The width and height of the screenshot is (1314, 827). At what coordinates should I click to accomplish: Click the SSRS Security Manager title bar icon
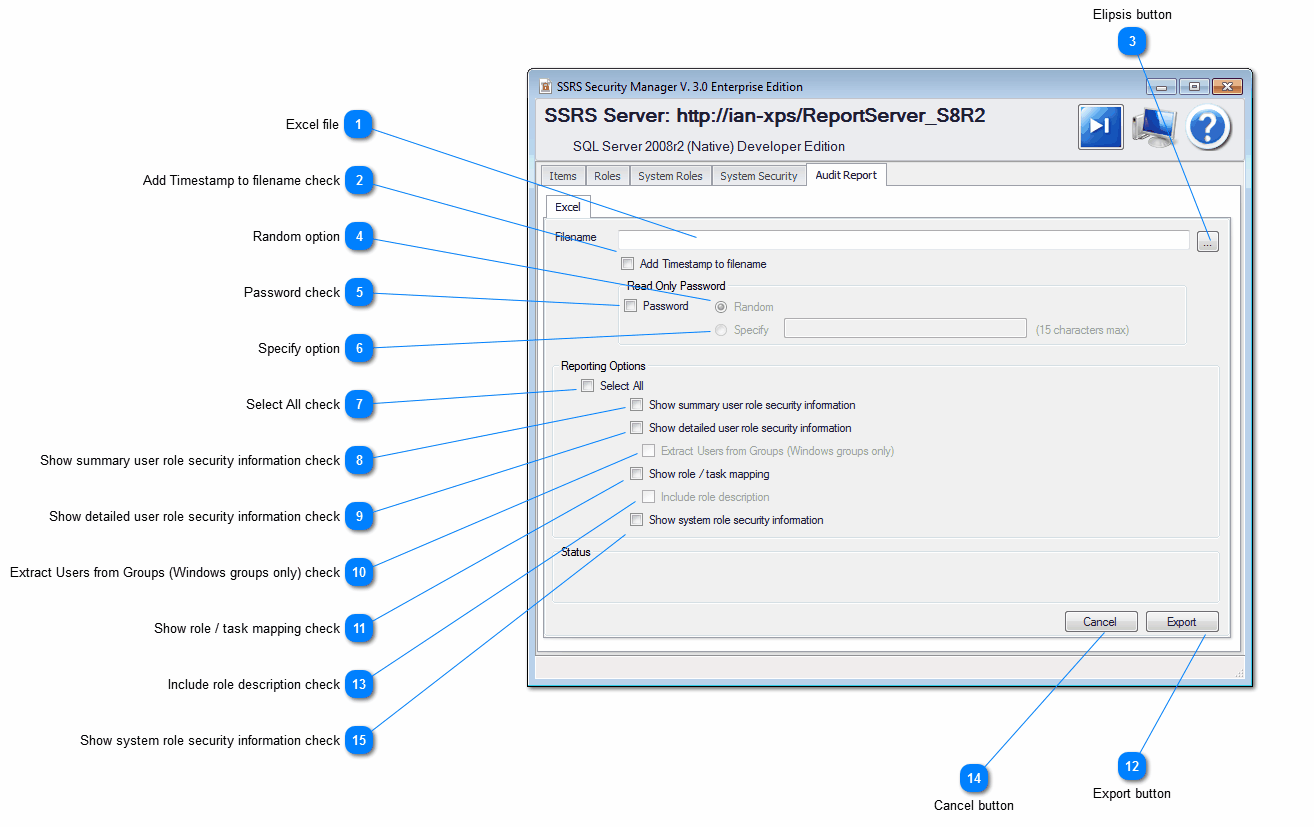click(x=545, y=87)
